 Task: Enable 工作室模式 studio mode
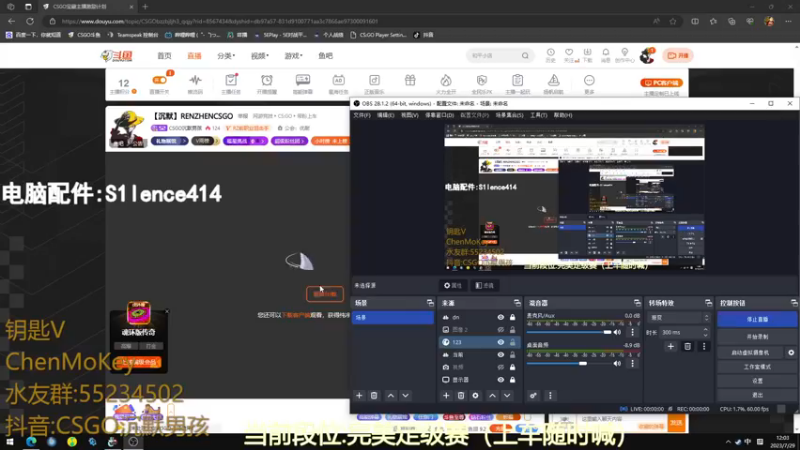point(757,367)
